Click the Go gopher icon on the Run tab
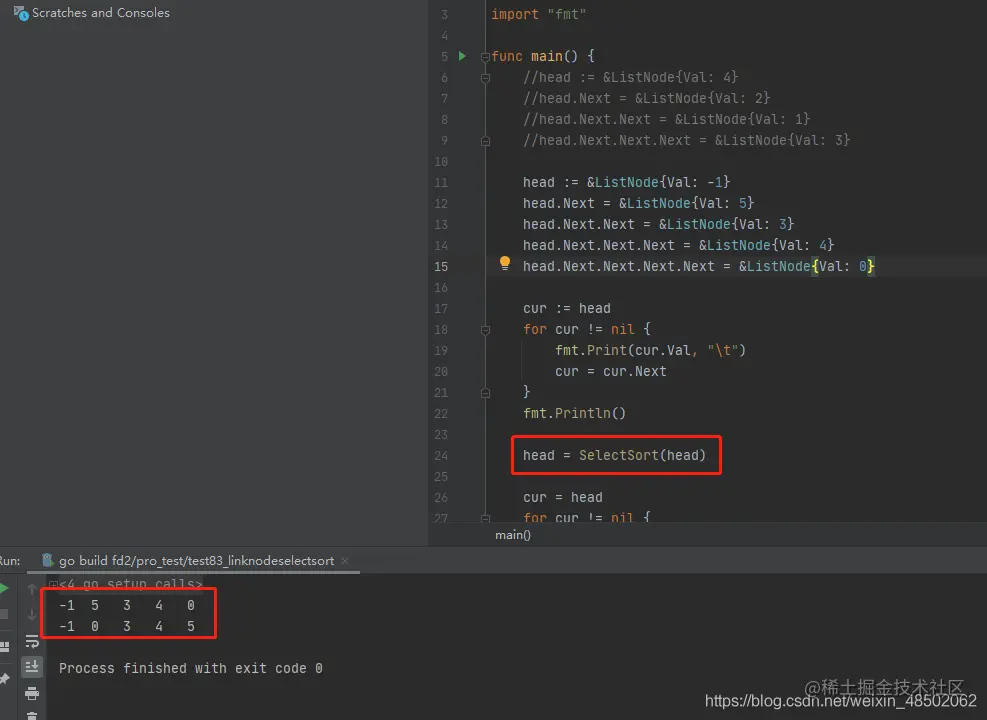Image resolution: width=987 pixels, height=720 pixels. [47, 560]
